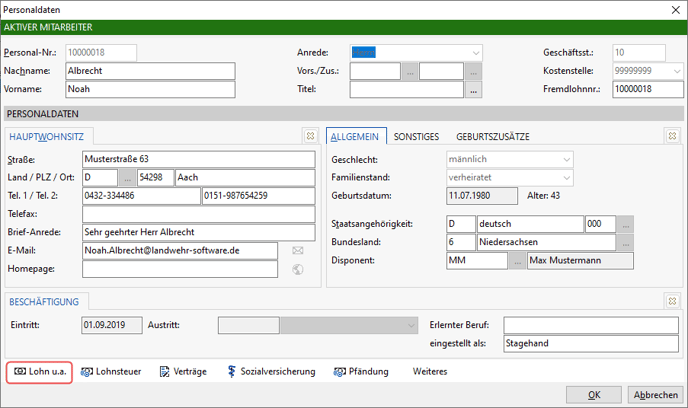Click the empty Erlernter Beruf field
688x408 pixels.
591,326
